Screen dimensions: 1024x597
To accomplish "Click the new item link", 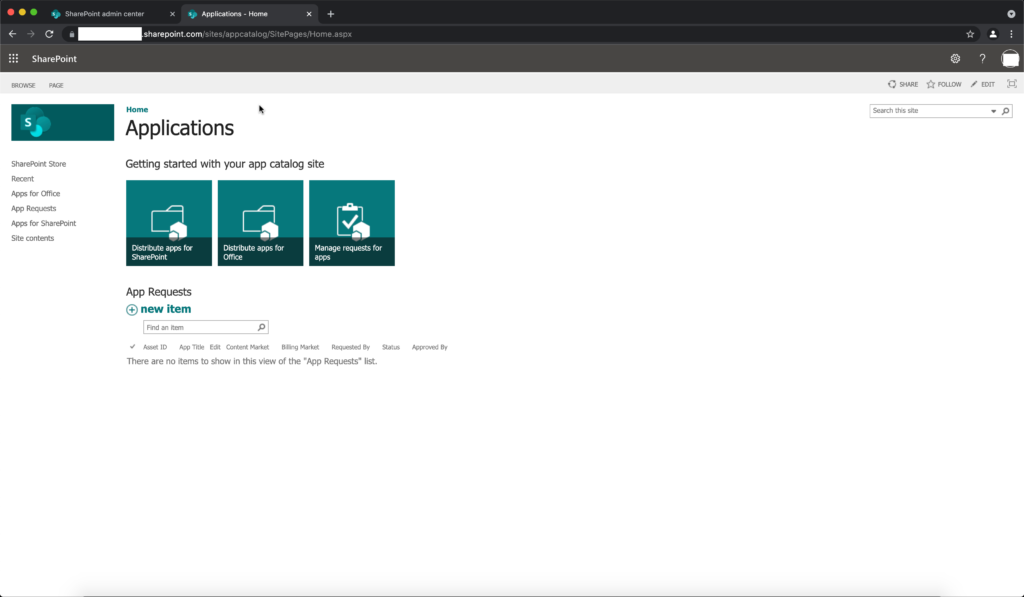I will pos(166,309).
